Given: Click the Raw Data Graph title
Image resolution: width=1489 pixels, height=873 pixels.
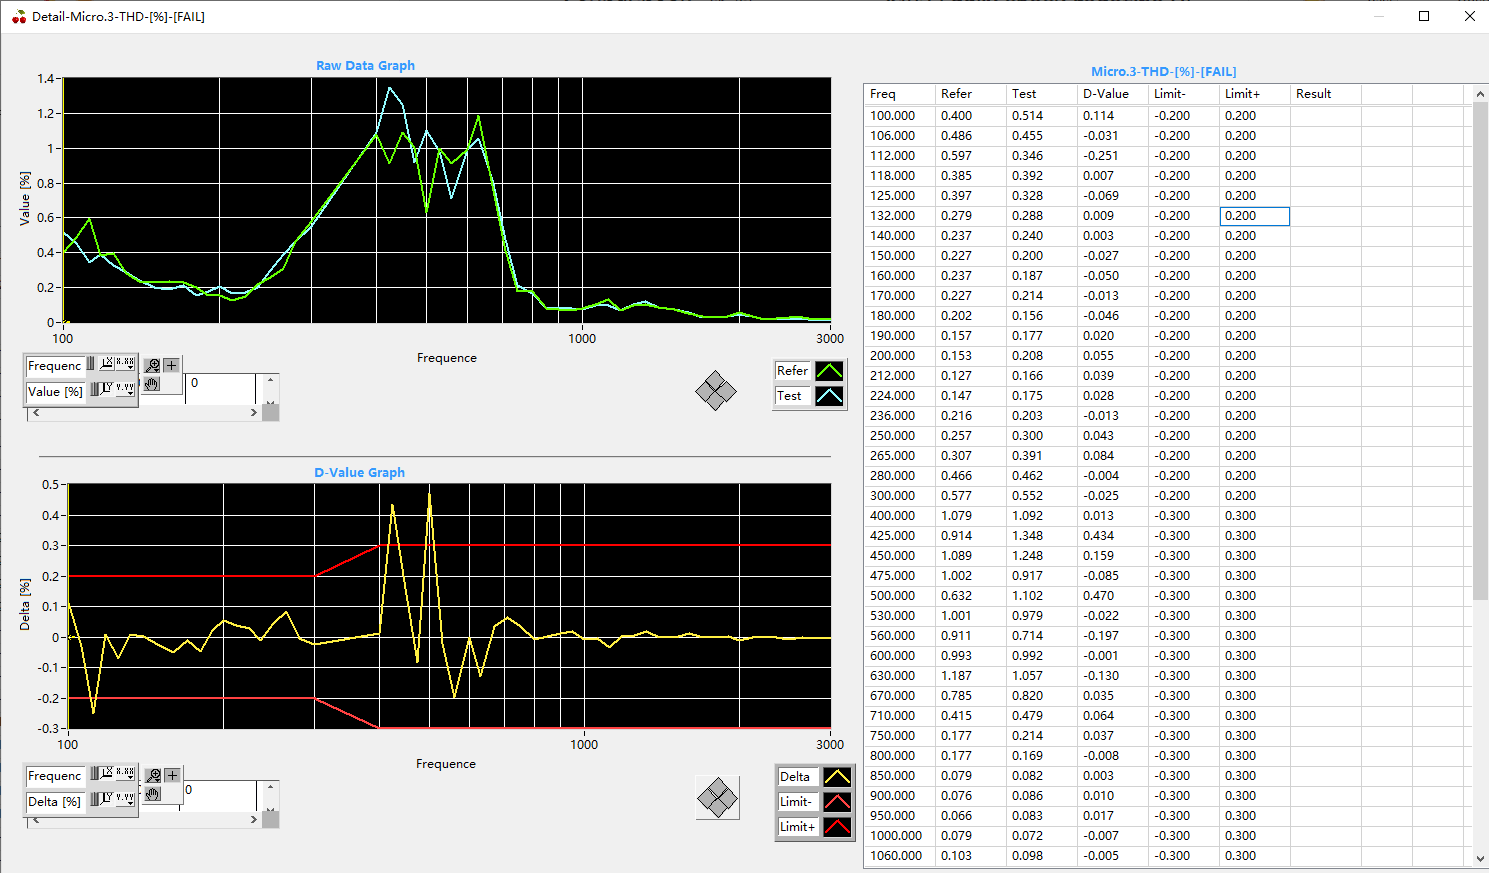Looking at the screenshot, I should [365, 66].
